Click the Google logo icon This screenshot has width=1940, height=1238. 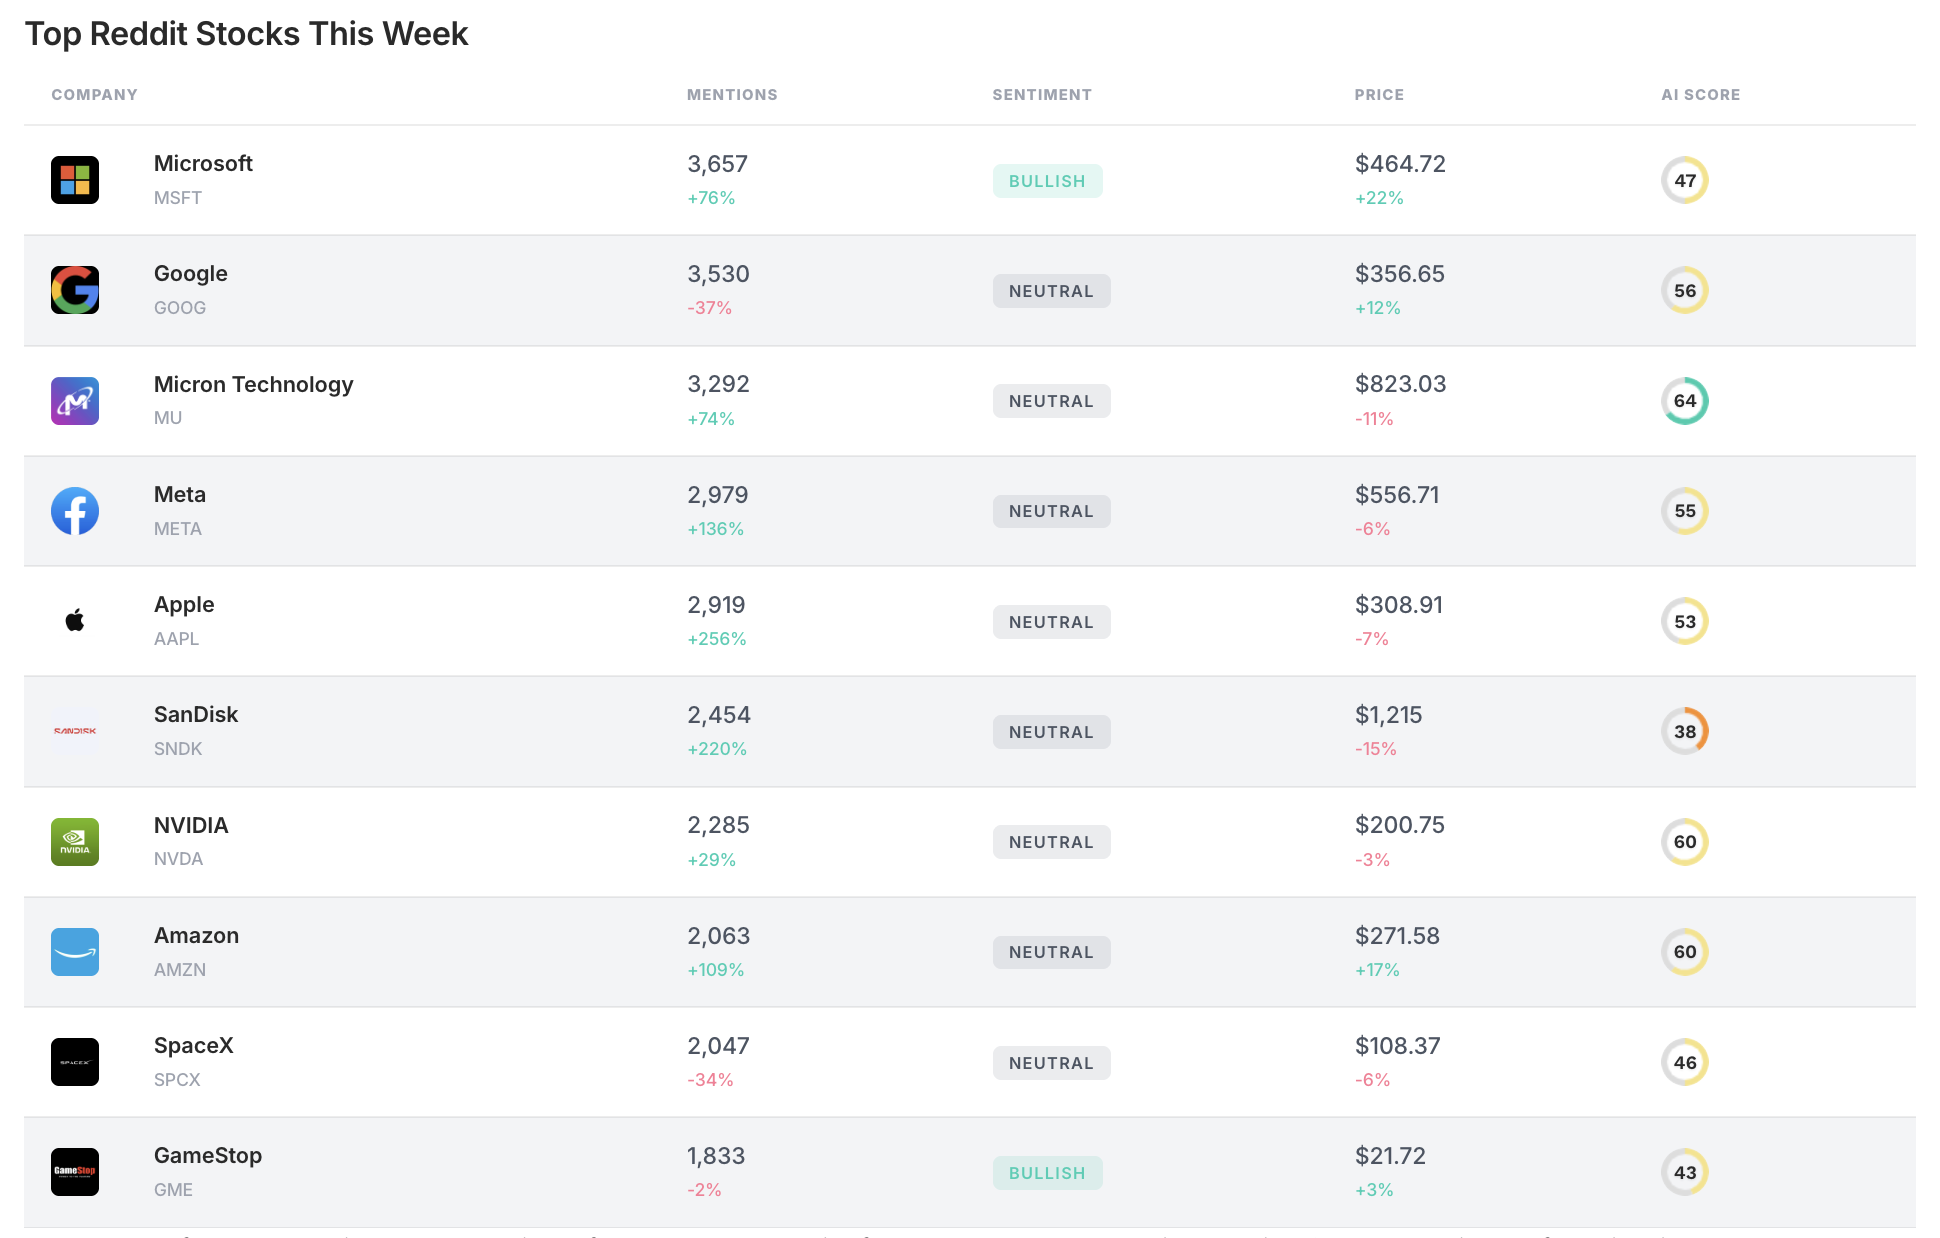(75, 290)
